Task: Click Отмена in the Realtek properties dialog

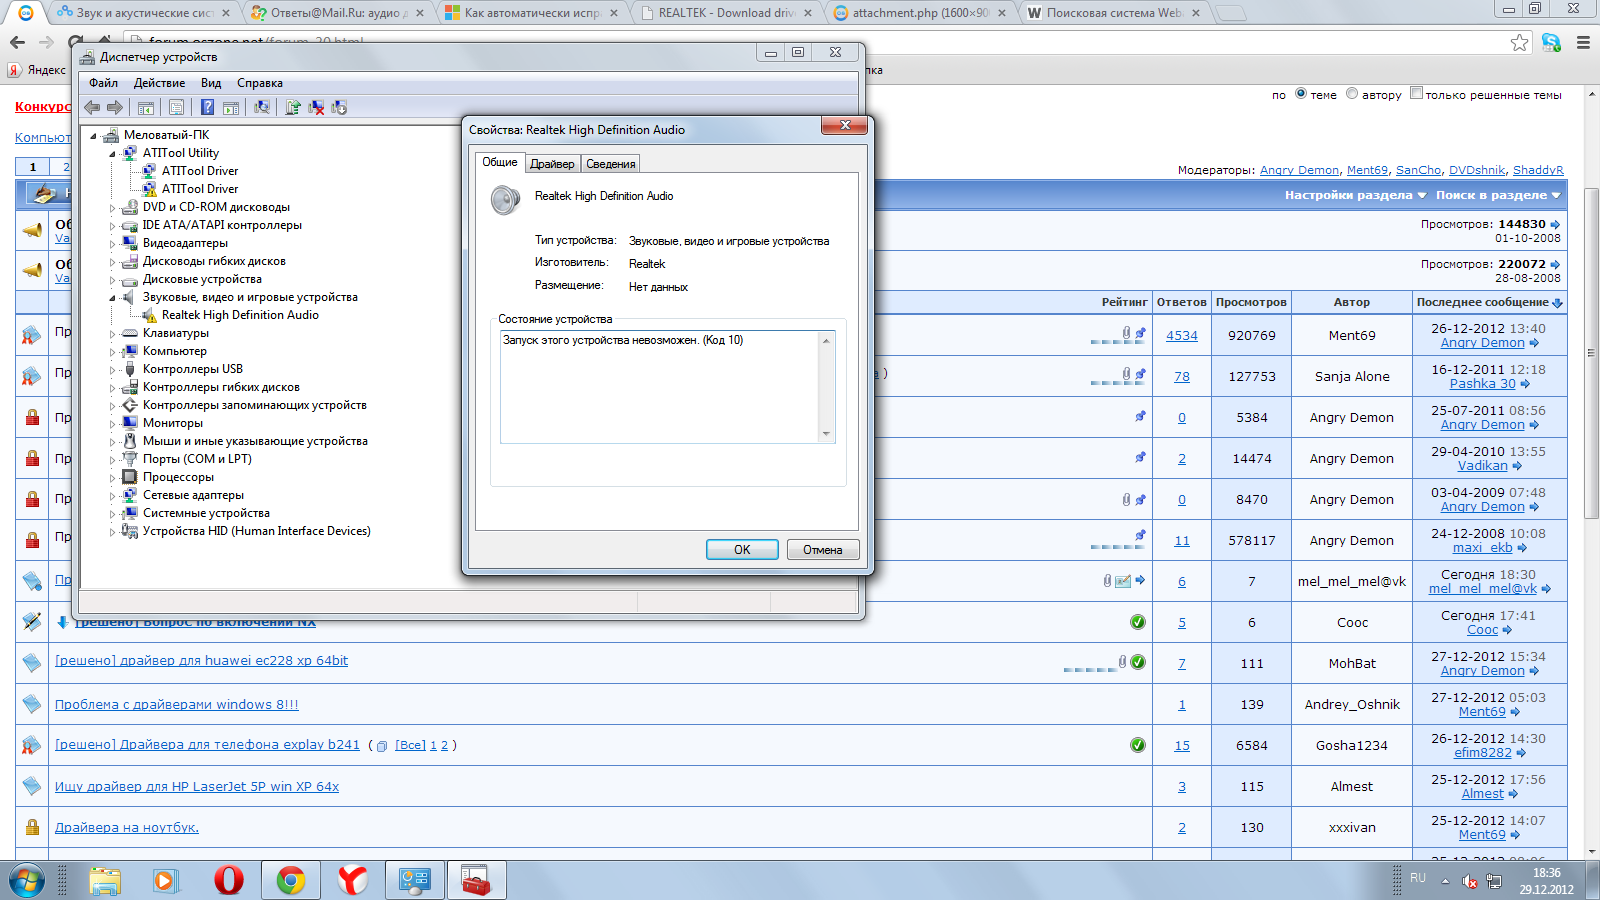Action: click(823, 549)
